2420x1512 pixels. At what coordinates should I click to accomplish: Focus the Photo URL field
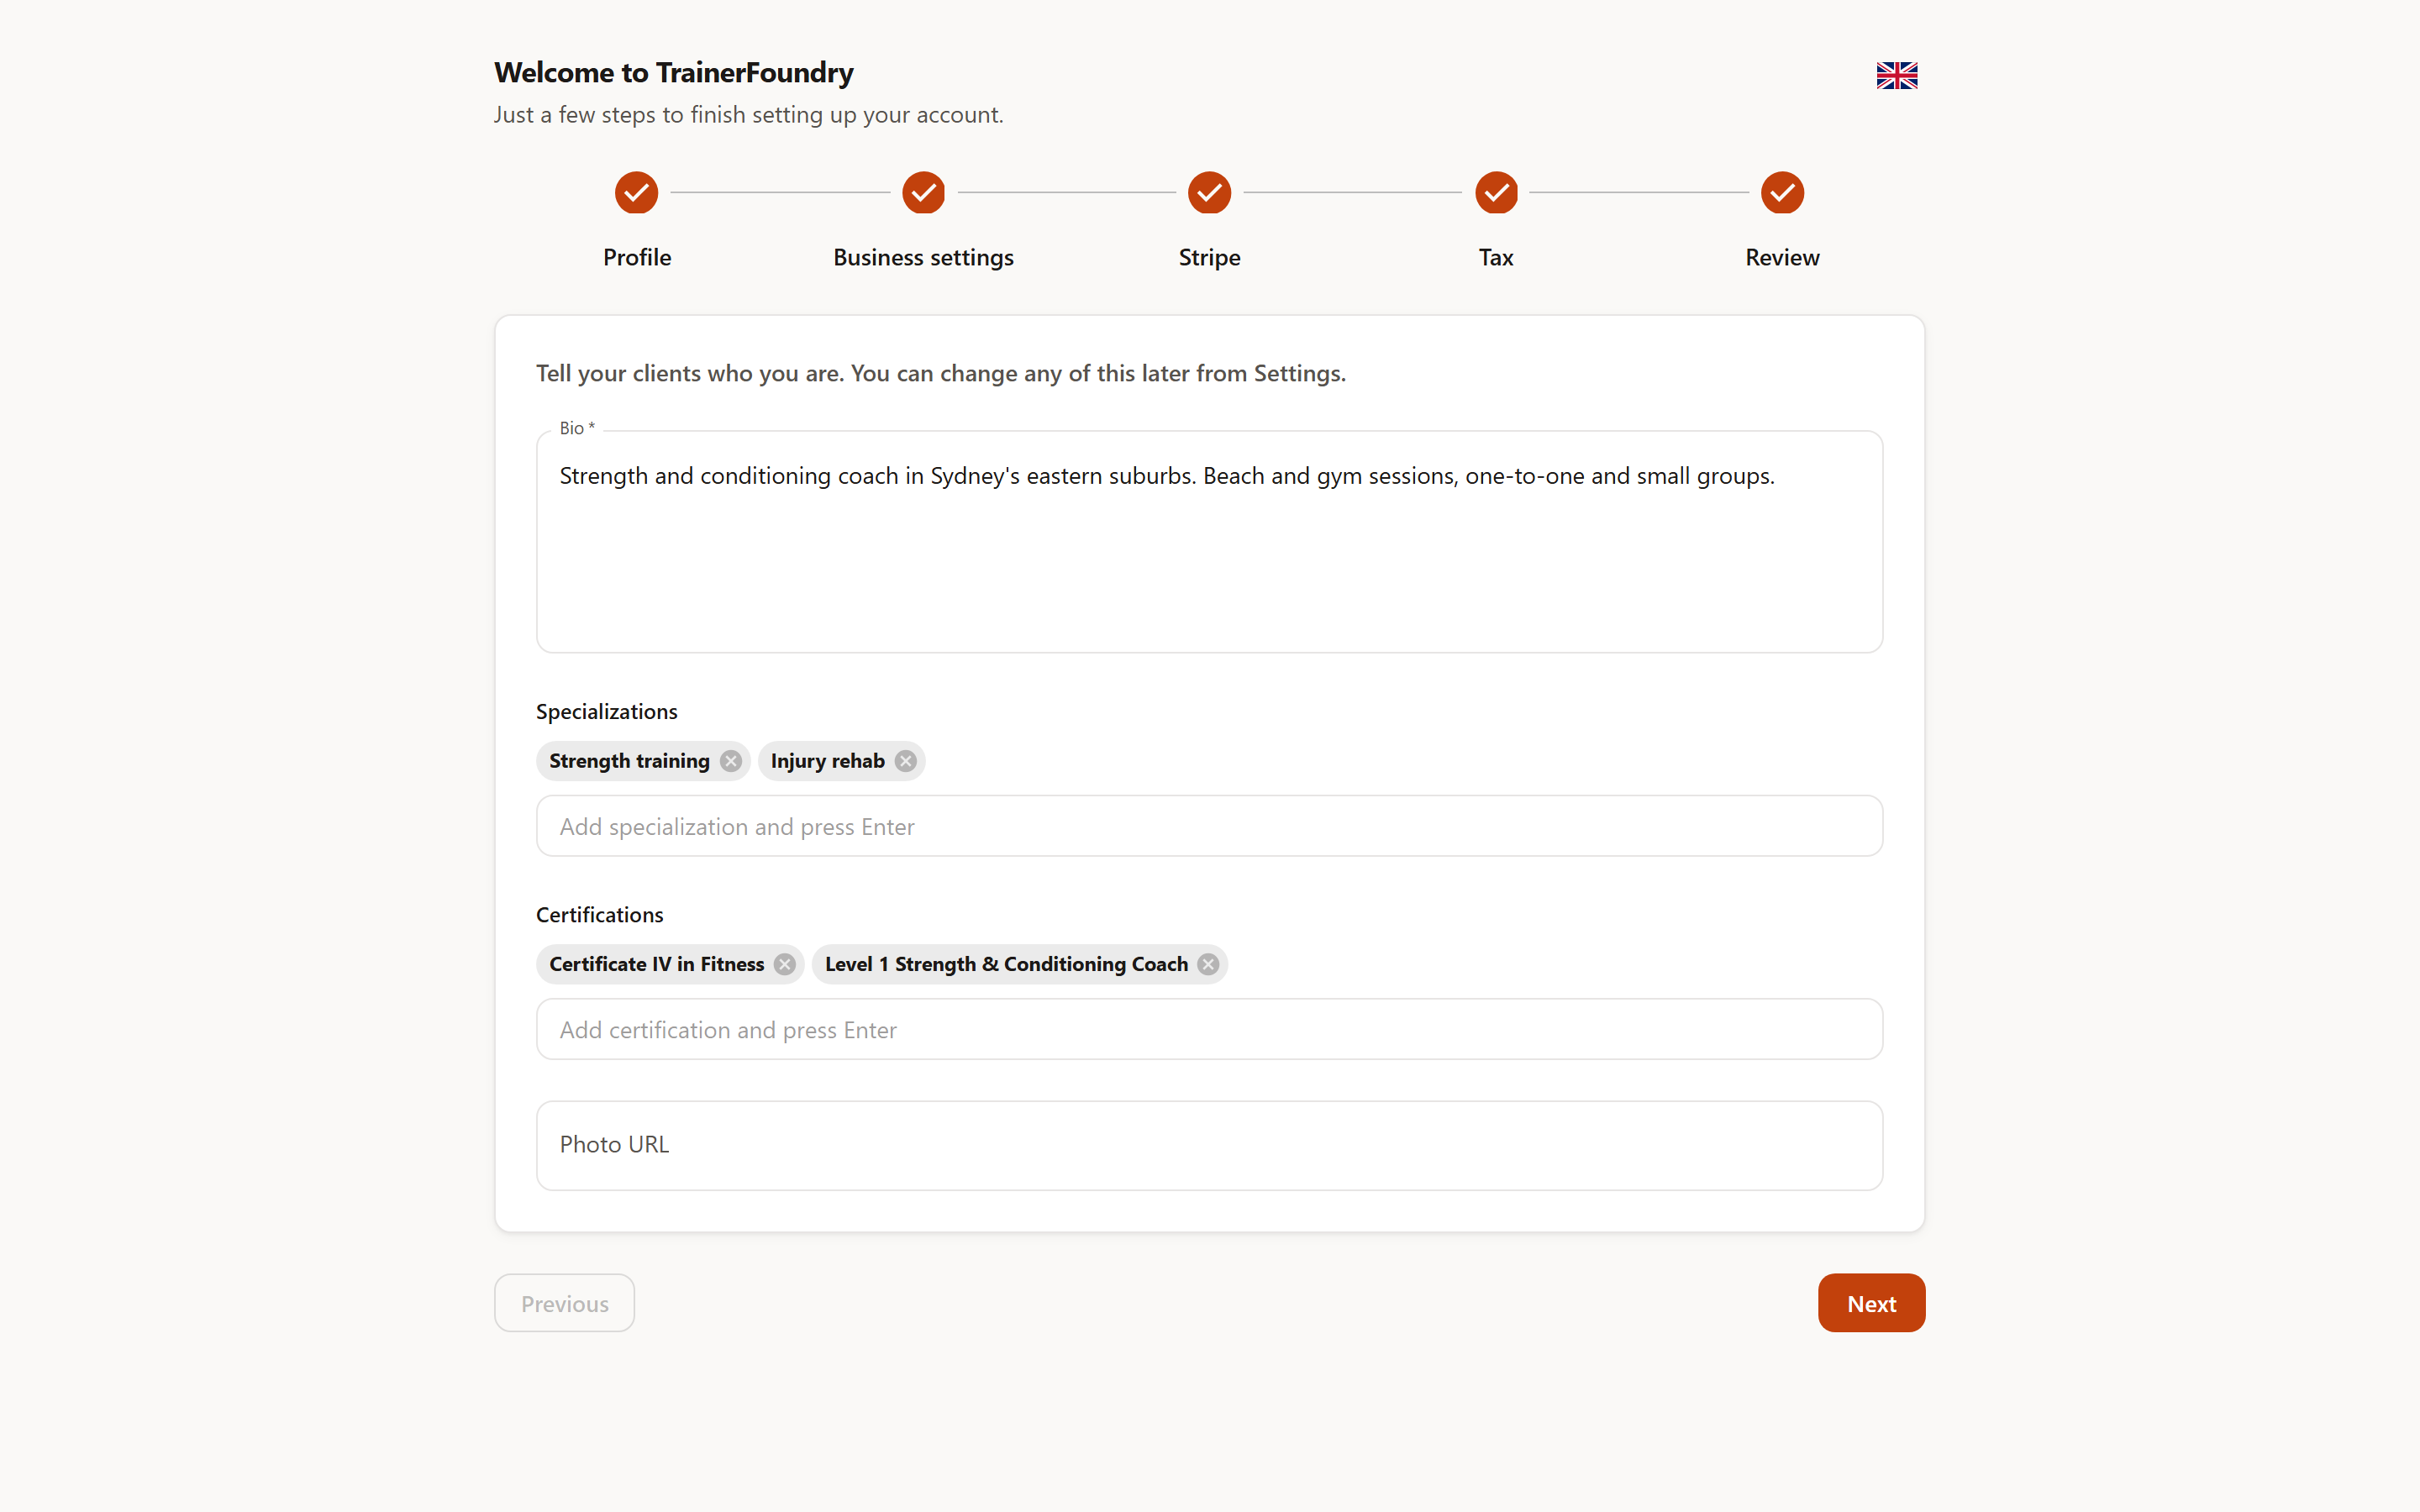[1209, 1145]
